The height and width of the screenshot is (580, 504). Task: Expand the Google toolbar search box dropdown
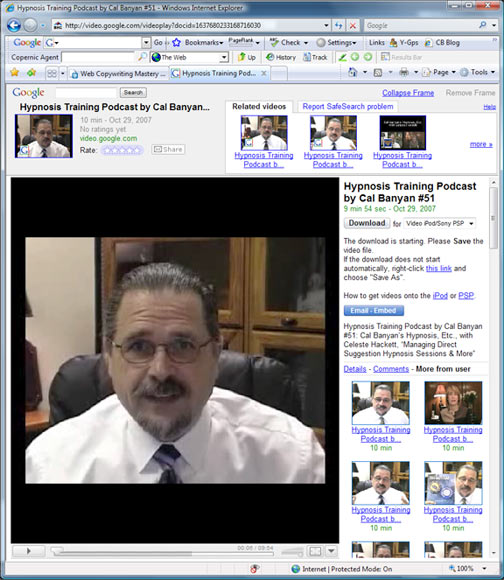click(x=146, y=43)
